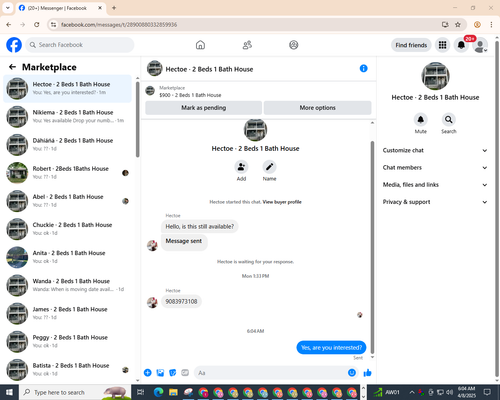Click the Find friends button
The image size is (500, 400).
[x=411, y=45]
